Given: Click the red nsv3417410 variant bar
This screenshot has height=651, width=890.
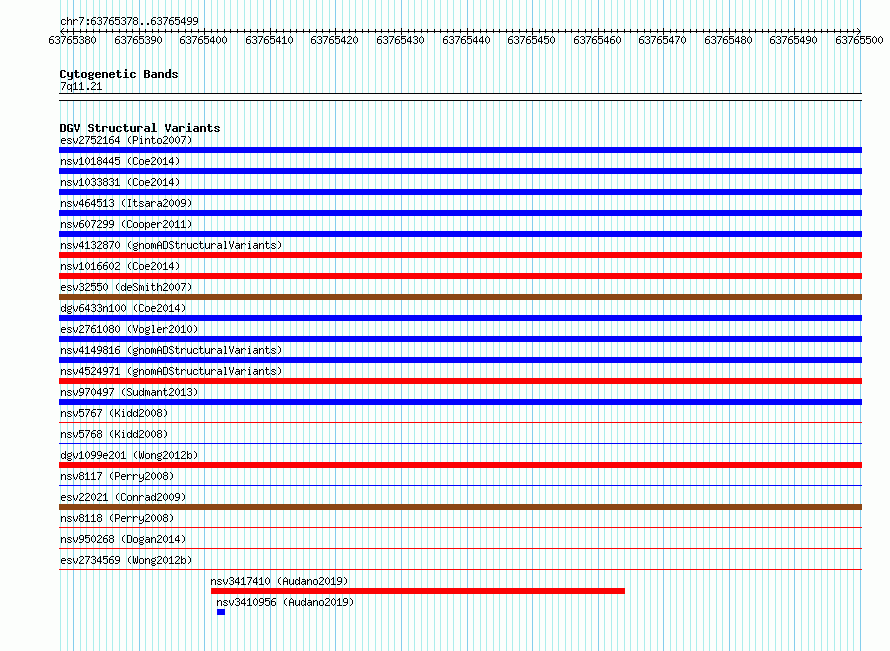Looking at the screenshot, I should click(418, 591).
